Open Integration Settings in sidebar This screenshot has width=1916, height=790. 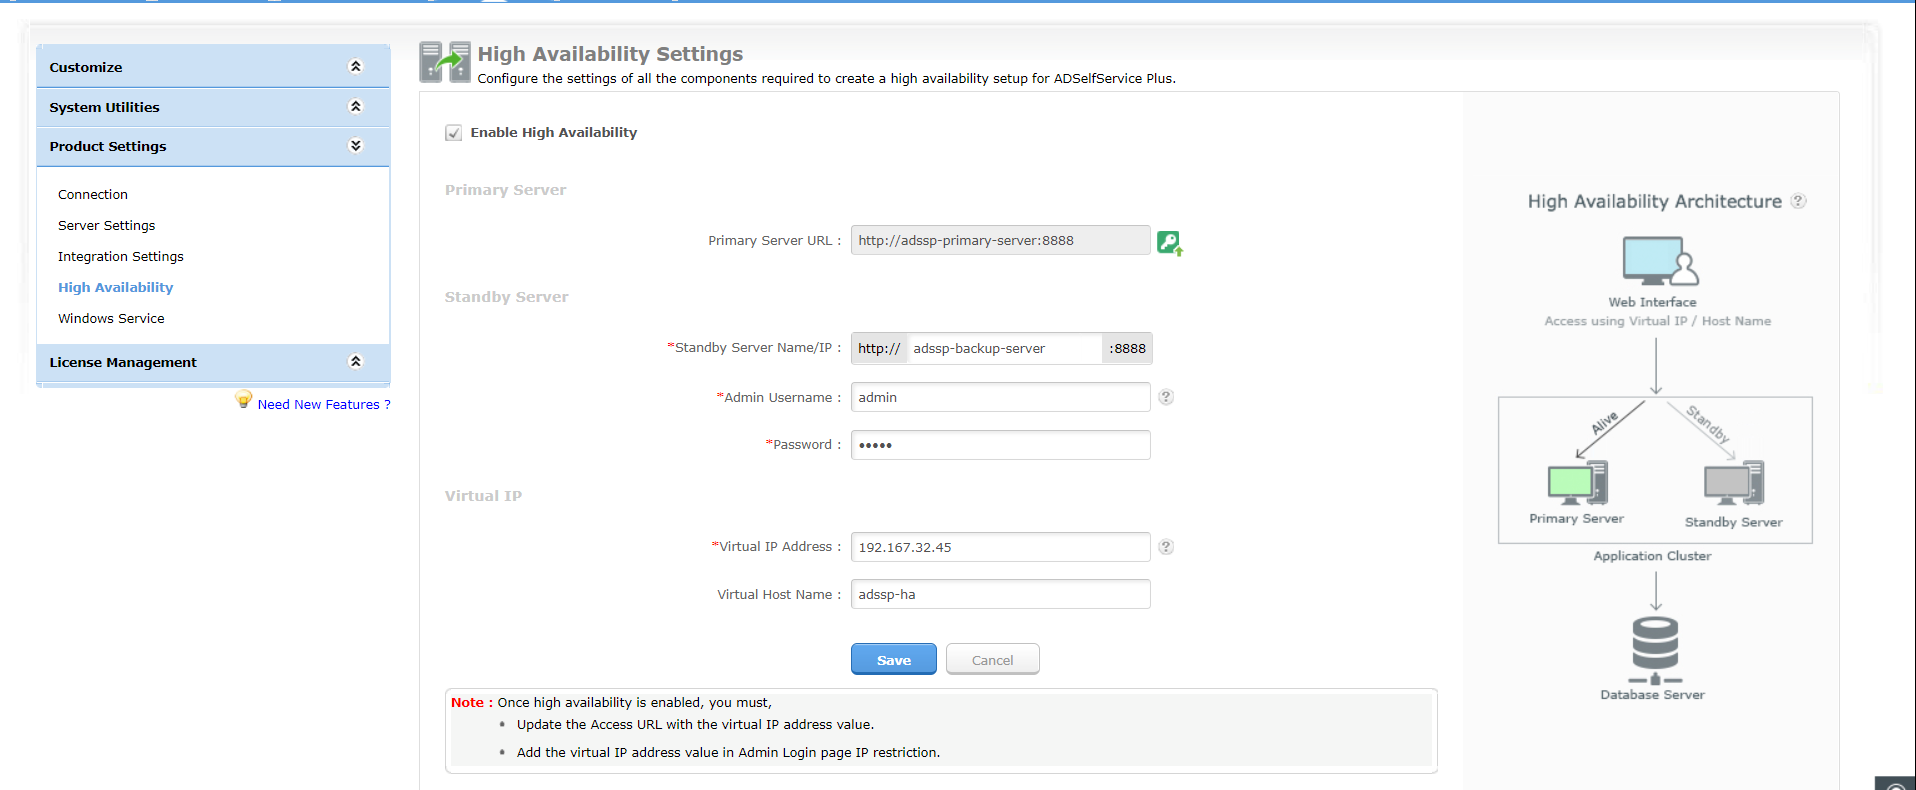point(121,256)
